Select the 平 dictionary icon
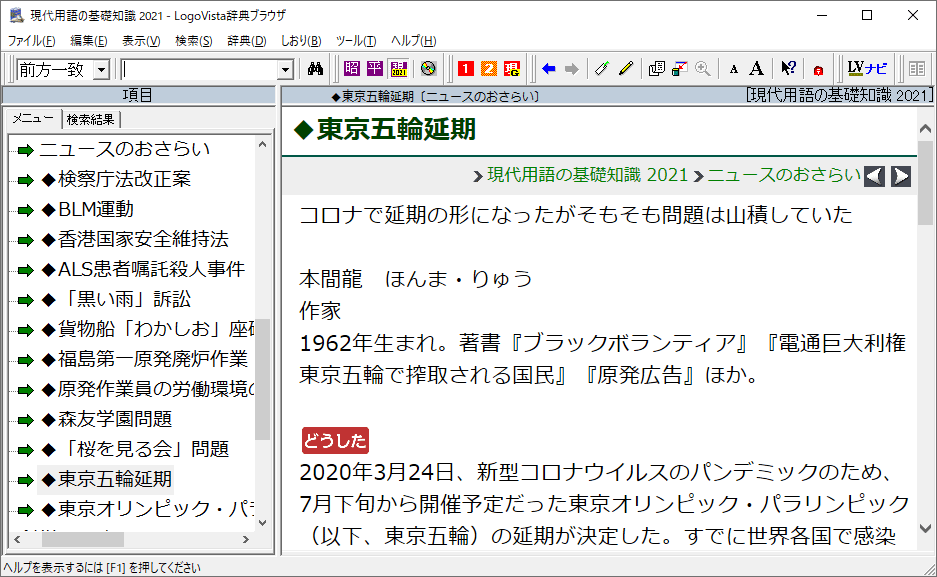Screen dimensions: 937x577 (375, 69)
